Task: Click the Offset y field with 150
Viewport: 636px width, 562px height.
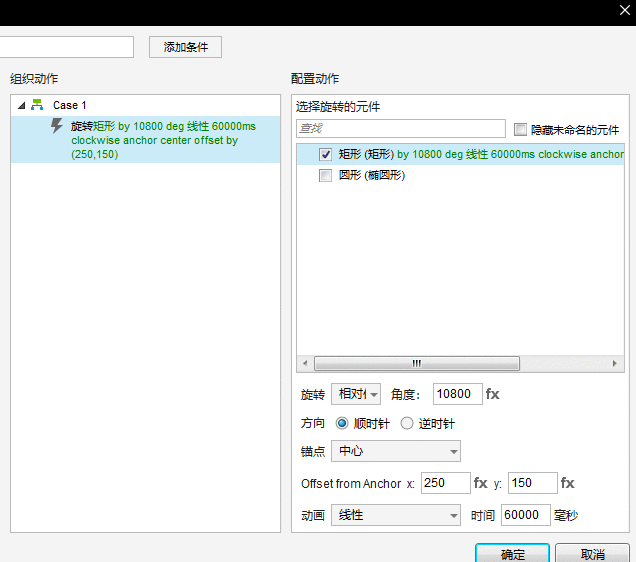Action: (x=533, y=483)
